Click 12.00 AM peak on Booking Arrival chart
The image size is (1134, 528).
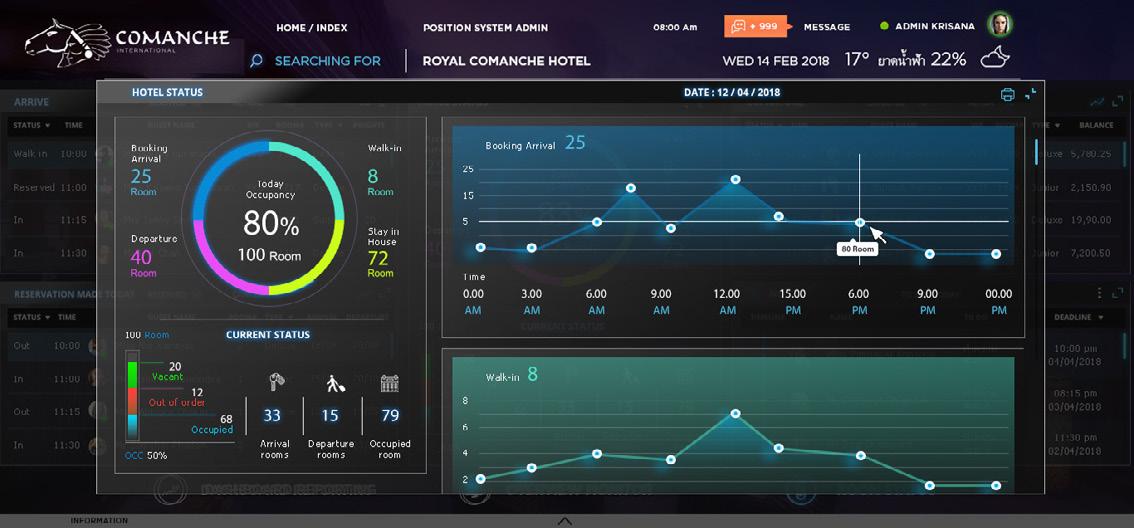tap(736, 179)
